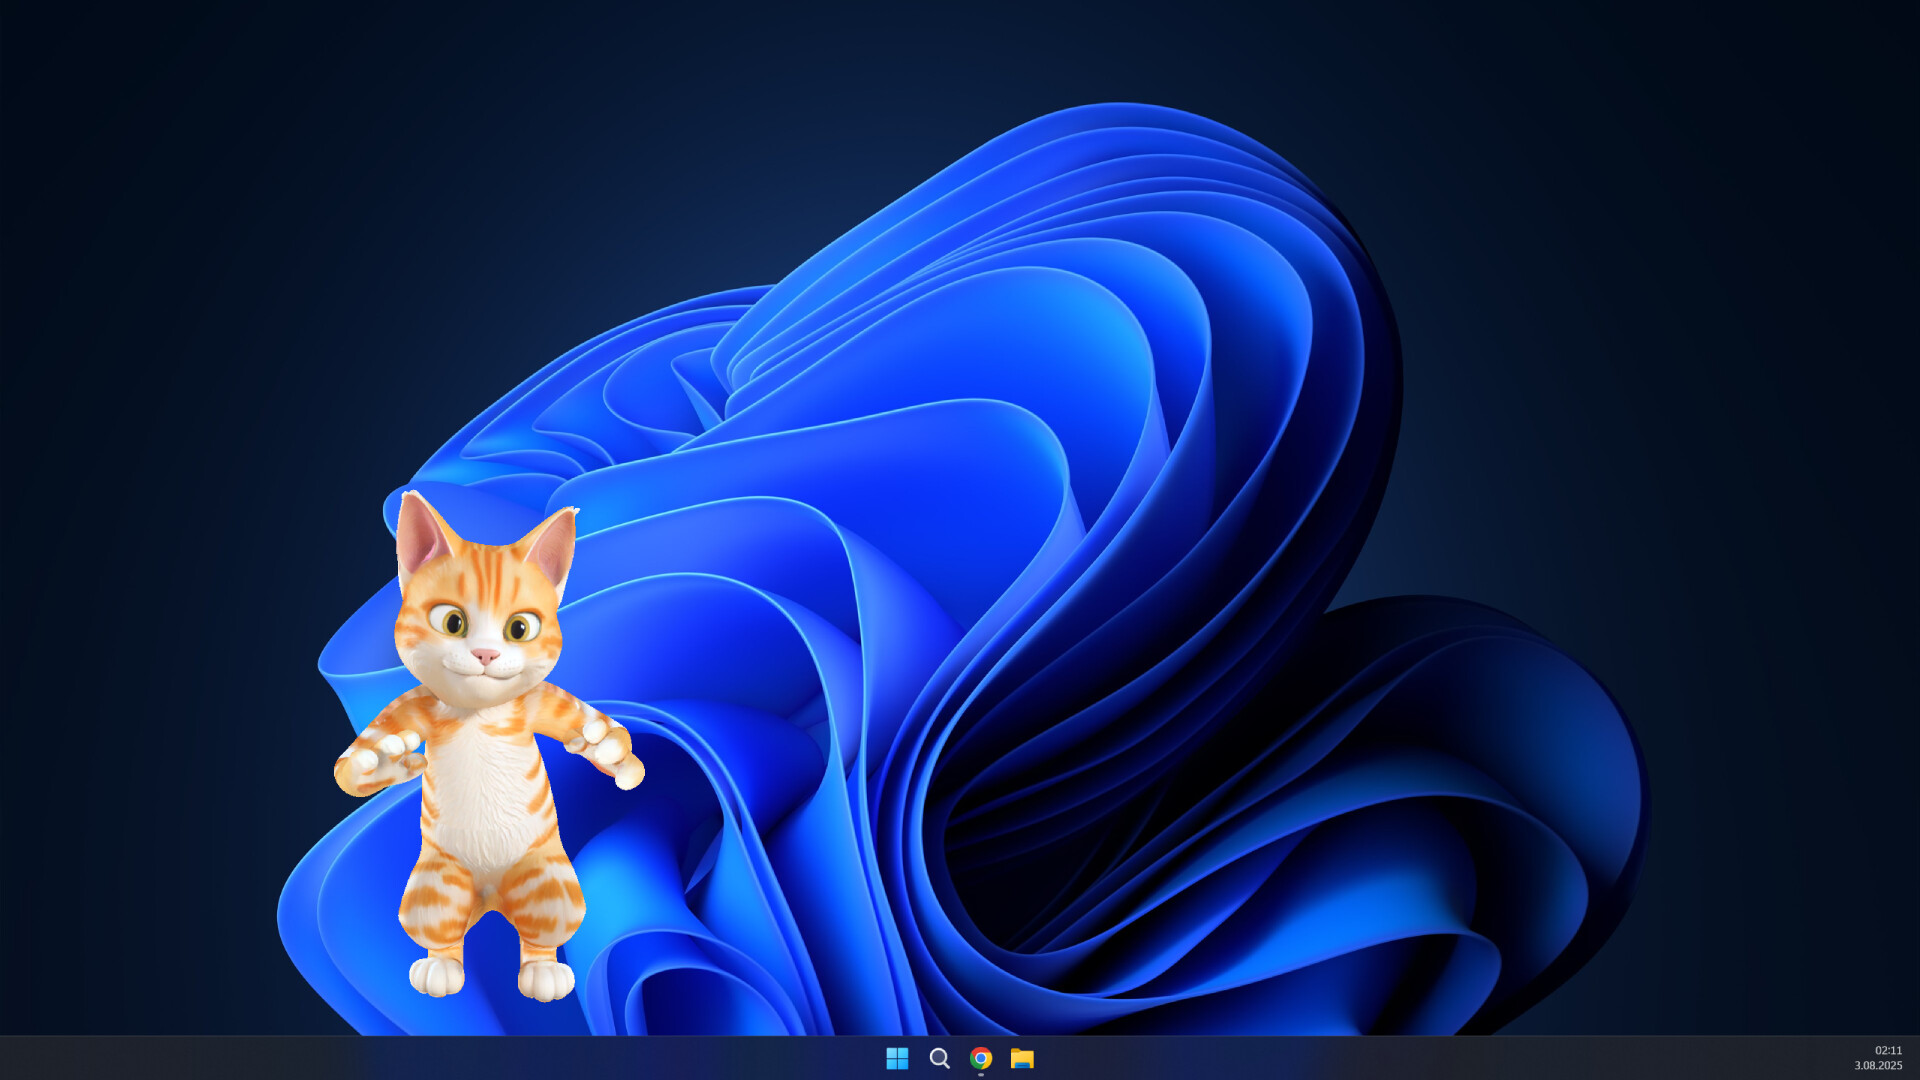Viewport: 1920px width, 1080px height.
Task: Open File Explorer from the taskbar
Action: point(1022,1057)
